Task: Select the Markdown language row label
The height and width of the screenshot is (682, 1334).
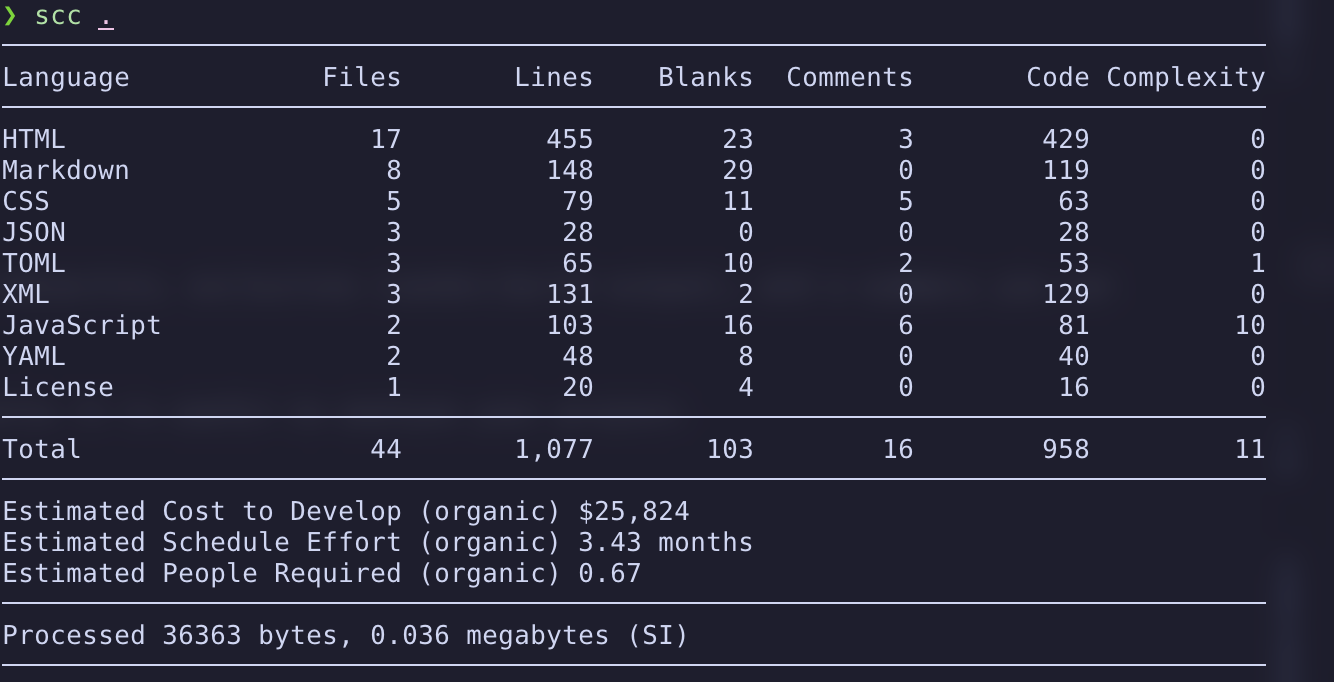Action: point(66,170)
